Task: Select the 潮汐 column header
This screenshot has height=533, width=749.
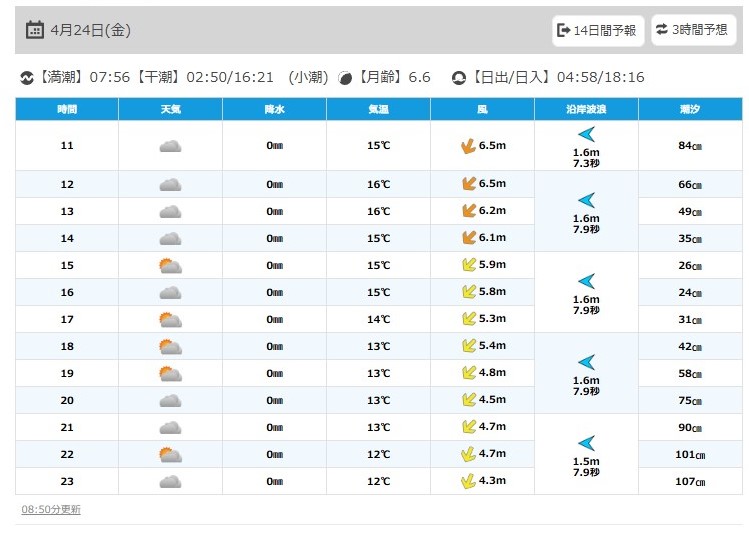Action: coord(690,108)
